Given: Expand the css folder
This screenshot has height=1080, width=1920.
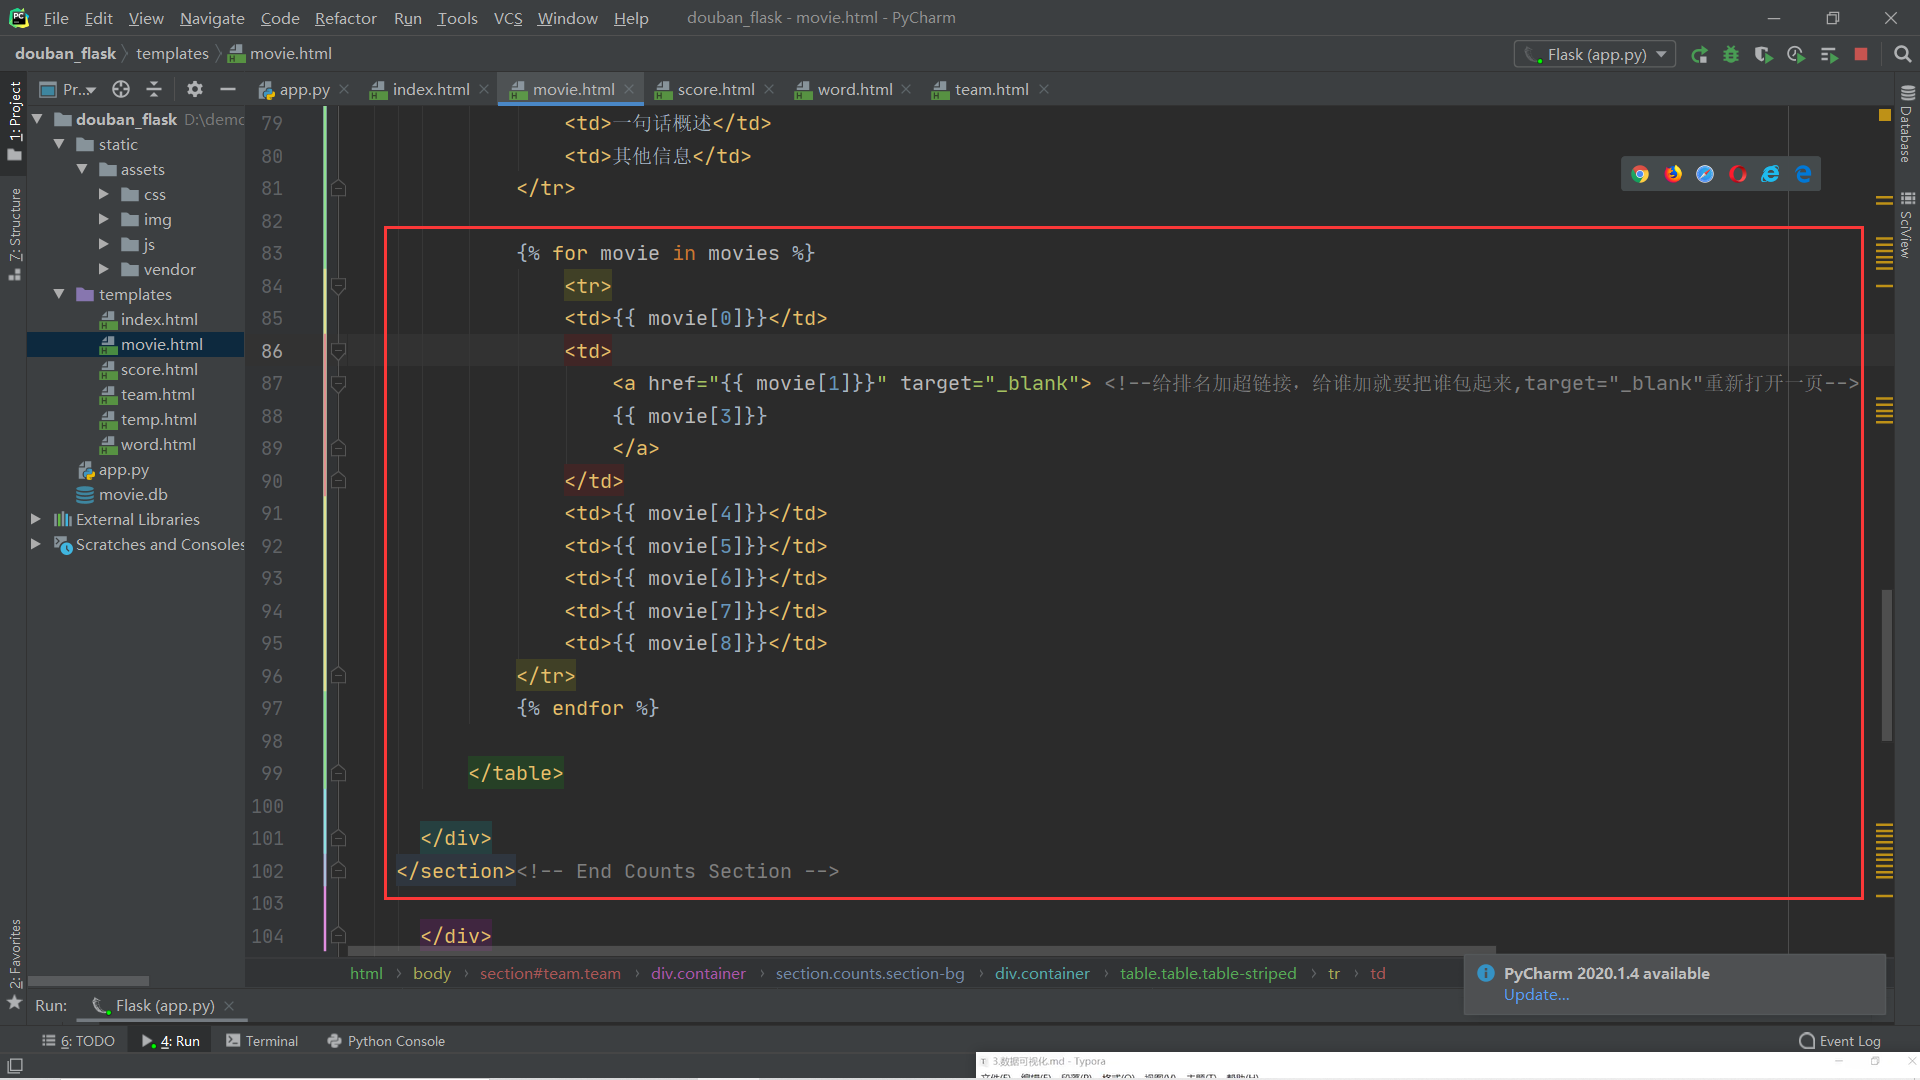Looking at the screenshot, I should tap(104, 194).
